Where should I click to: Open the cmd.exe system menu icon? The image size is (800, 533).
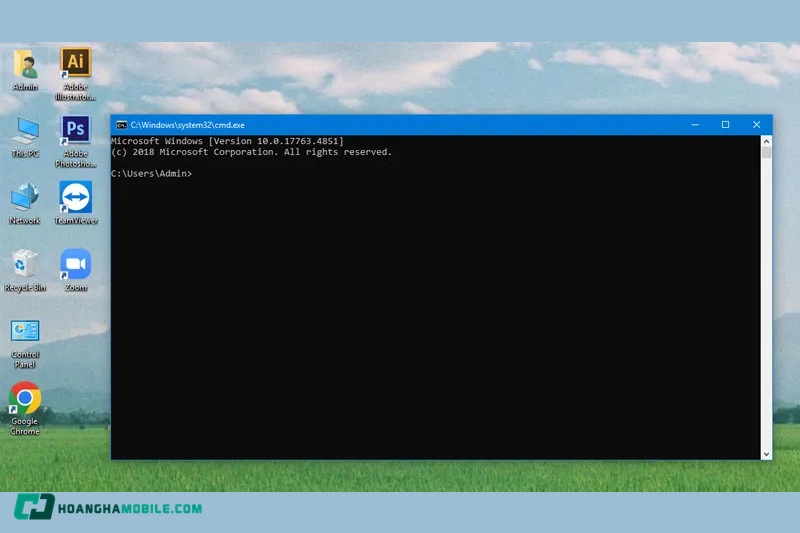[121, 125]
